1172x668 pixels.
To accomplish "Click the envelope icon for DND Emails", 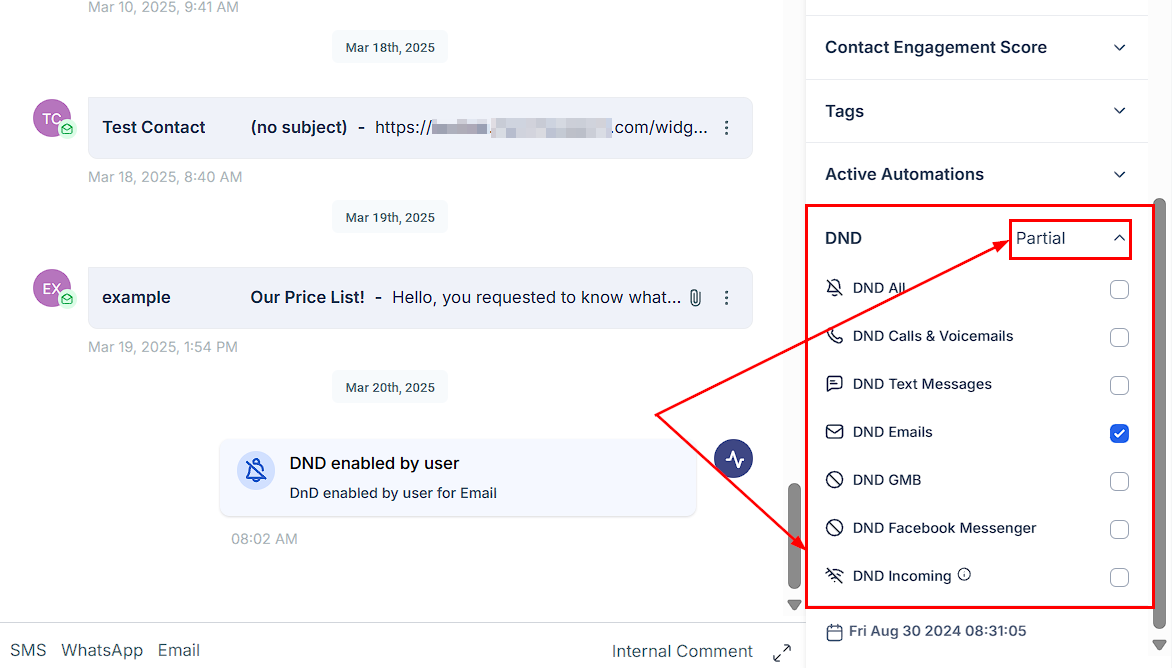I will click(834, 432).
